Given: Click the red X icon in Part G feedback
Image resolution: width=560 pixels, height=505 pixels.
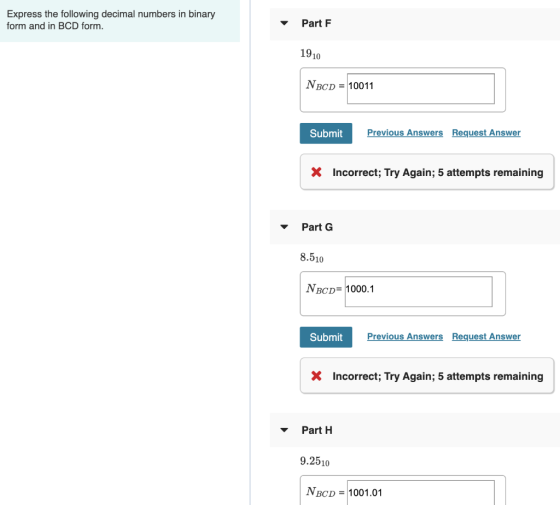Looking at the screenshot, I should pyautogui.click(x=316, y=376).
